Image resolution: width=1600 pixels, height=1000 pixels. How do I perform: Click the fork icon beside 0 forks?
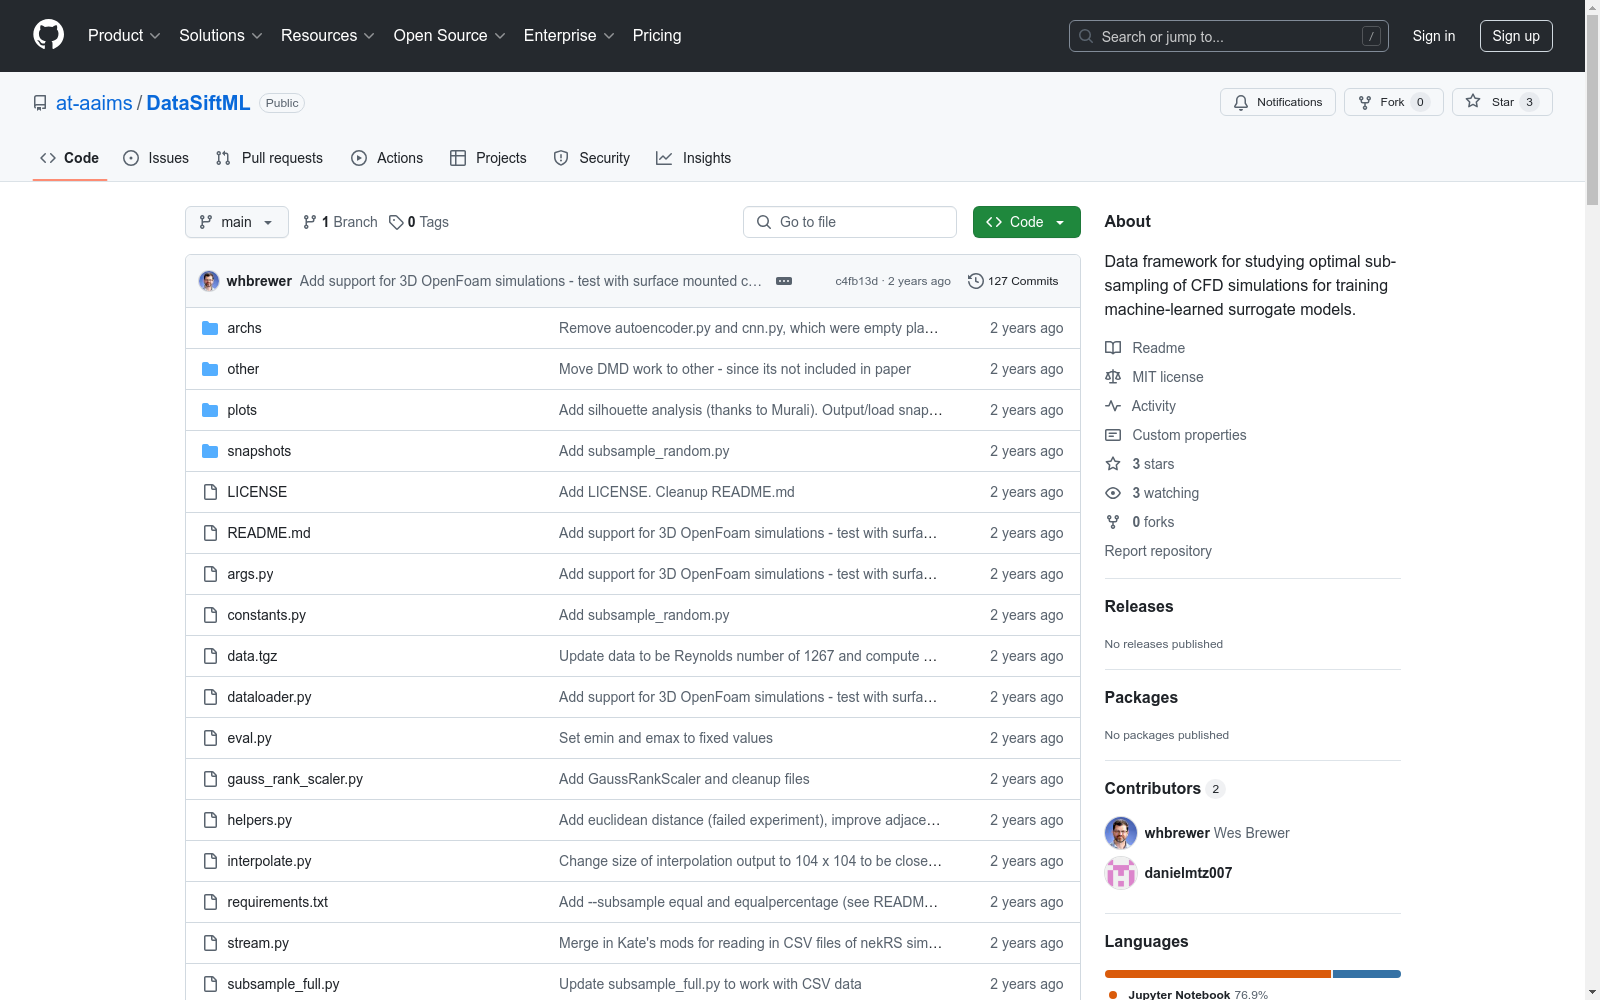tap(1113, 522)
